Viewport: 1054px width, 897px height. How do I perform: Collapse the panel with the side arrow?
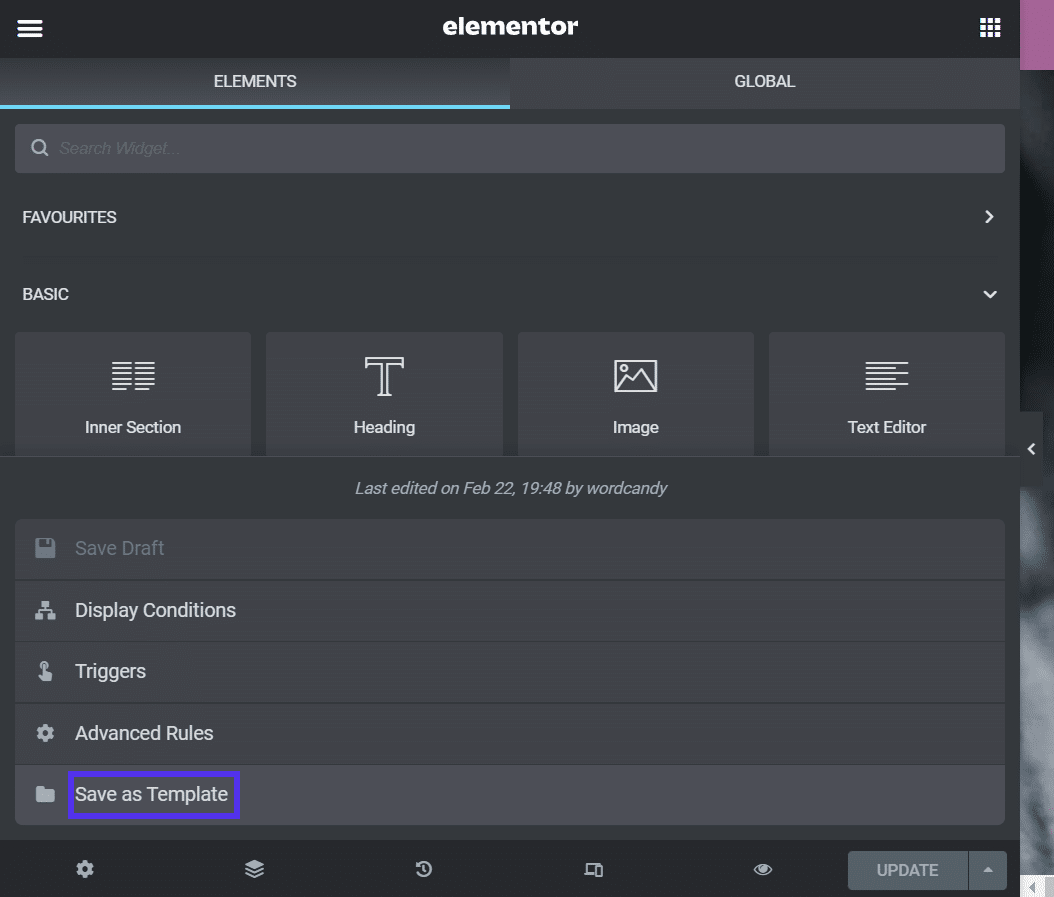tap(1031, 447)
